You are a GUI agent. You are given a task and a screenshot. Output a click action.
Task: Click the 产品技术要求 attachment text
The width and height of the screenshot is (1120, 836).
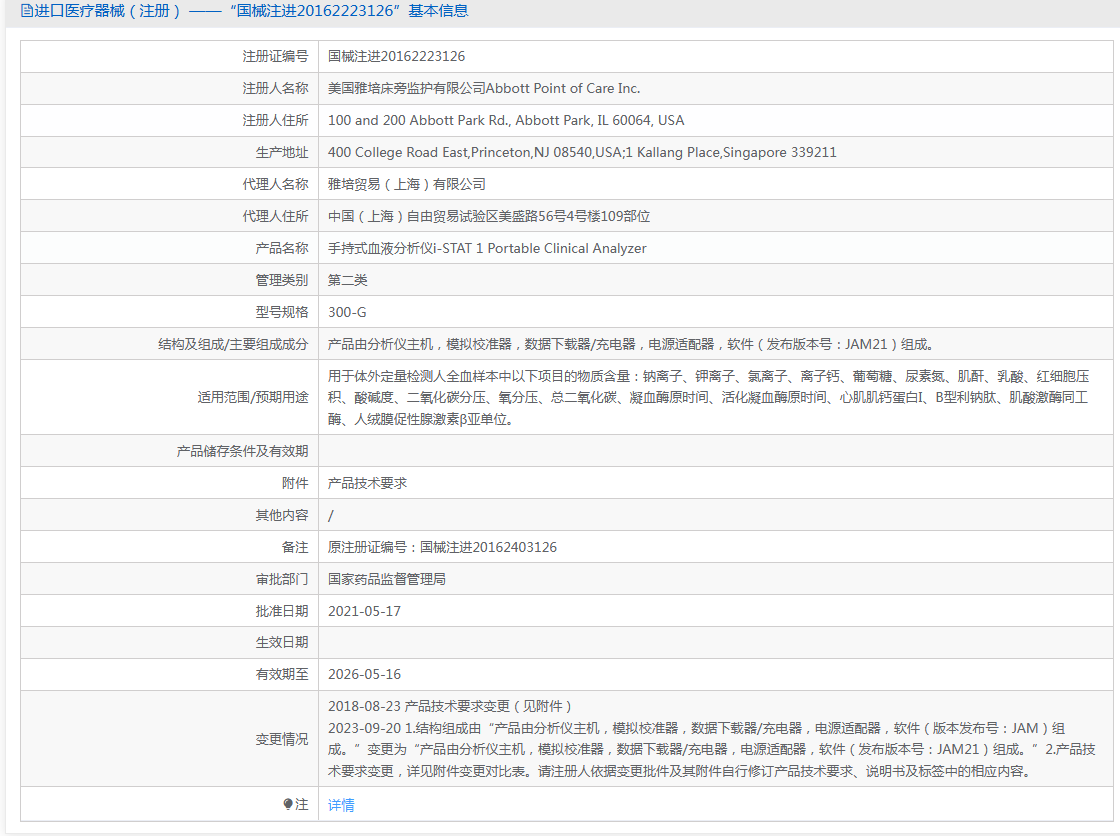tap(367, 484)
